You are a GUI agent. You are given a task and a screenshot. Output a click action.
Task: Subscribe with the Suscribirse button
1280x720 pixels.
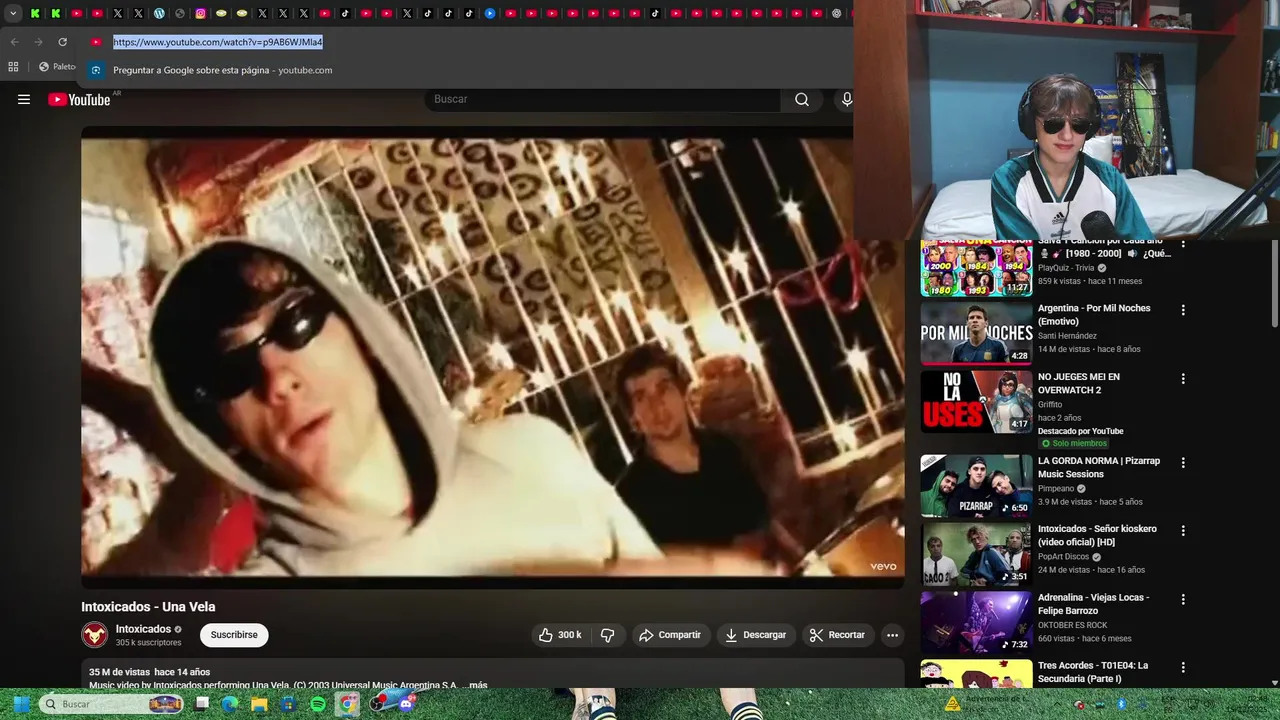[x=234, y=635]
